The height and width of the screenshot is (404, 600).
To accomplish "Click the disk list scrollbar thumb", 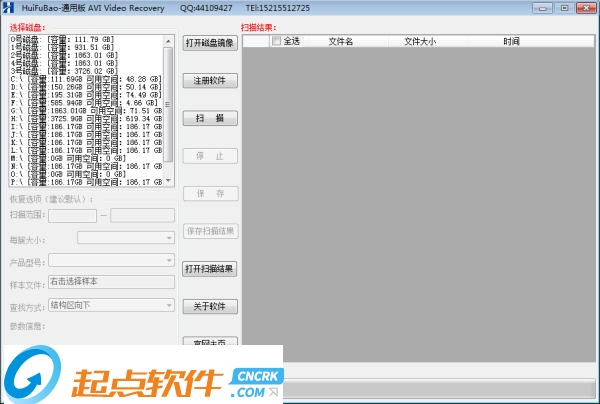I will (168, 104).
